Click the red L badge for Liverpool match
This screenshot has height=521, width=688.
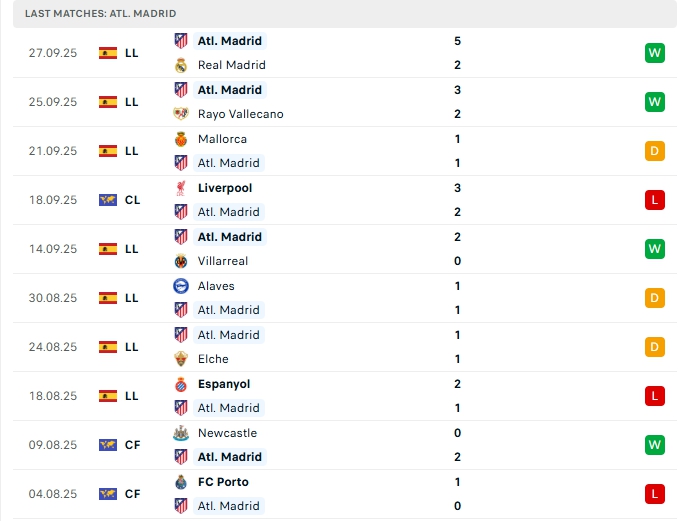click(655, 200)
